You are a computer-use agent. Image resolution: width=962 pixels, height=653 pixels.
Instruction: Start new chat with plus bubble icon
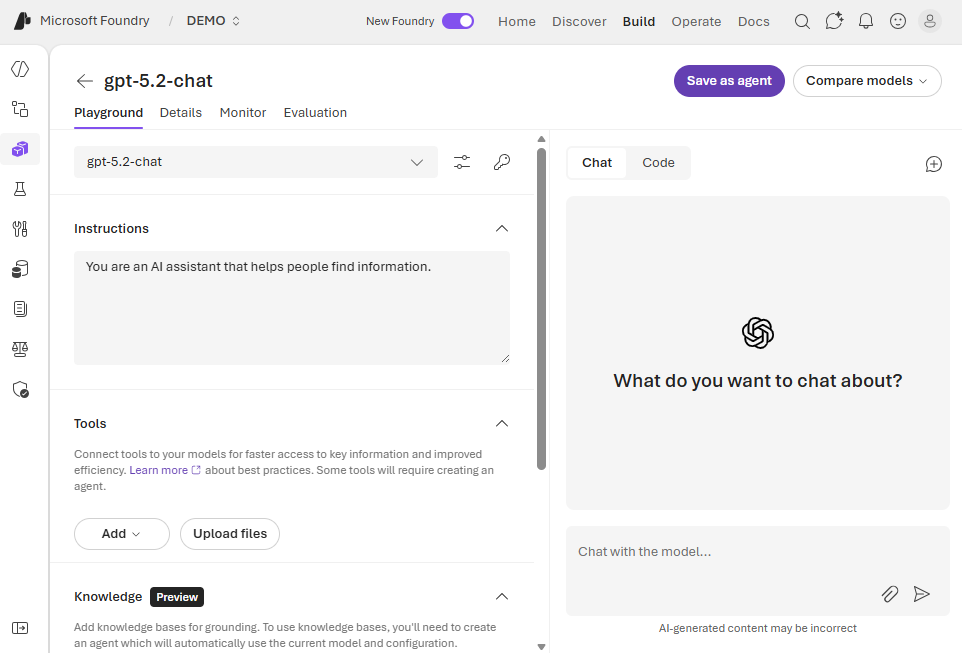pyautogui.click(x=934, y=164)
